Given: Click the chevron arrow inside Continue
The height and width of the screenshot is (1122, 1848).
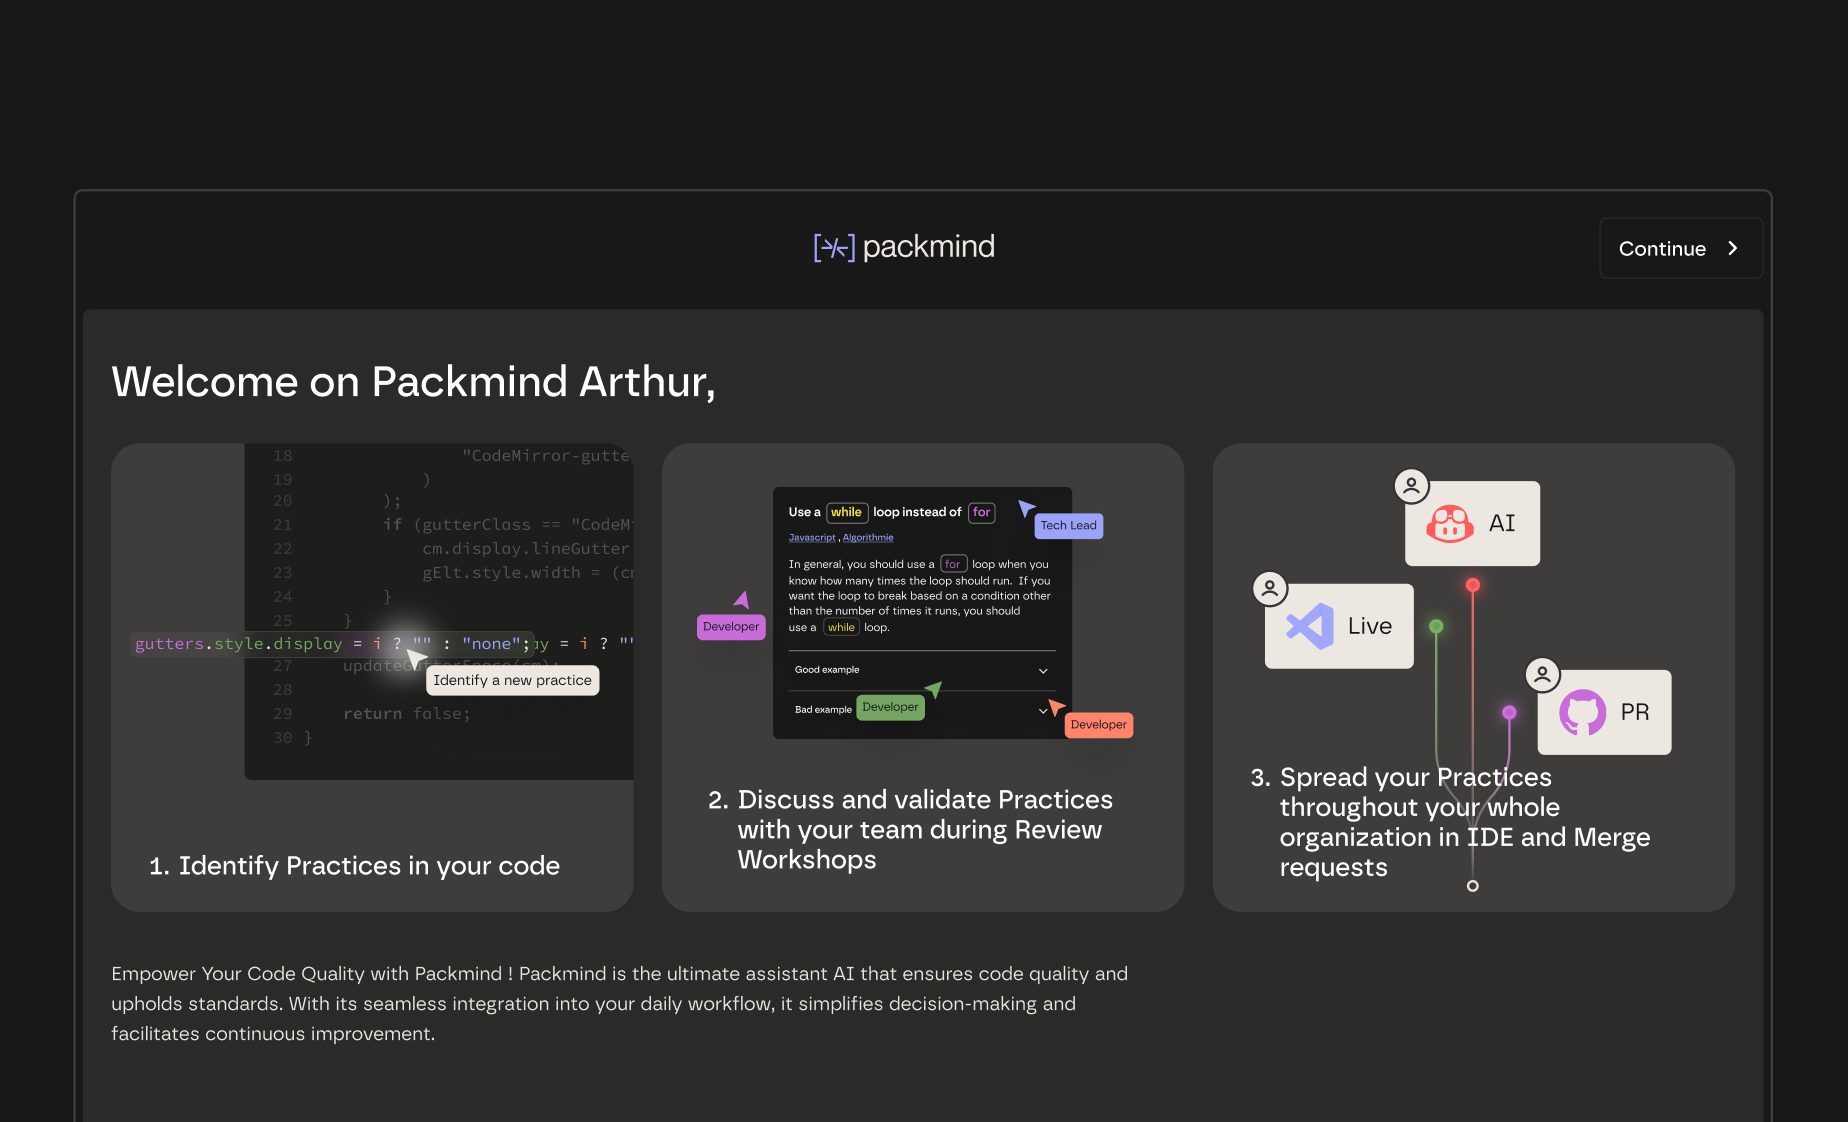Looking at the screenshot, I should click(x=1733, y=248).
